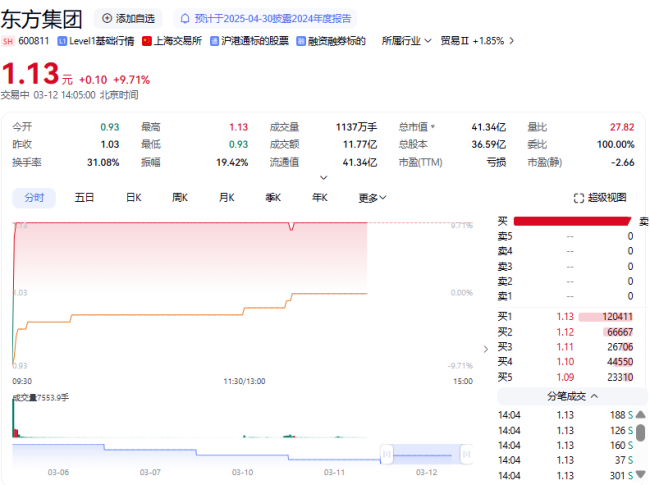Click the 上海交易所 flag icon
The image size is (650, 485).
pos(147,41)
